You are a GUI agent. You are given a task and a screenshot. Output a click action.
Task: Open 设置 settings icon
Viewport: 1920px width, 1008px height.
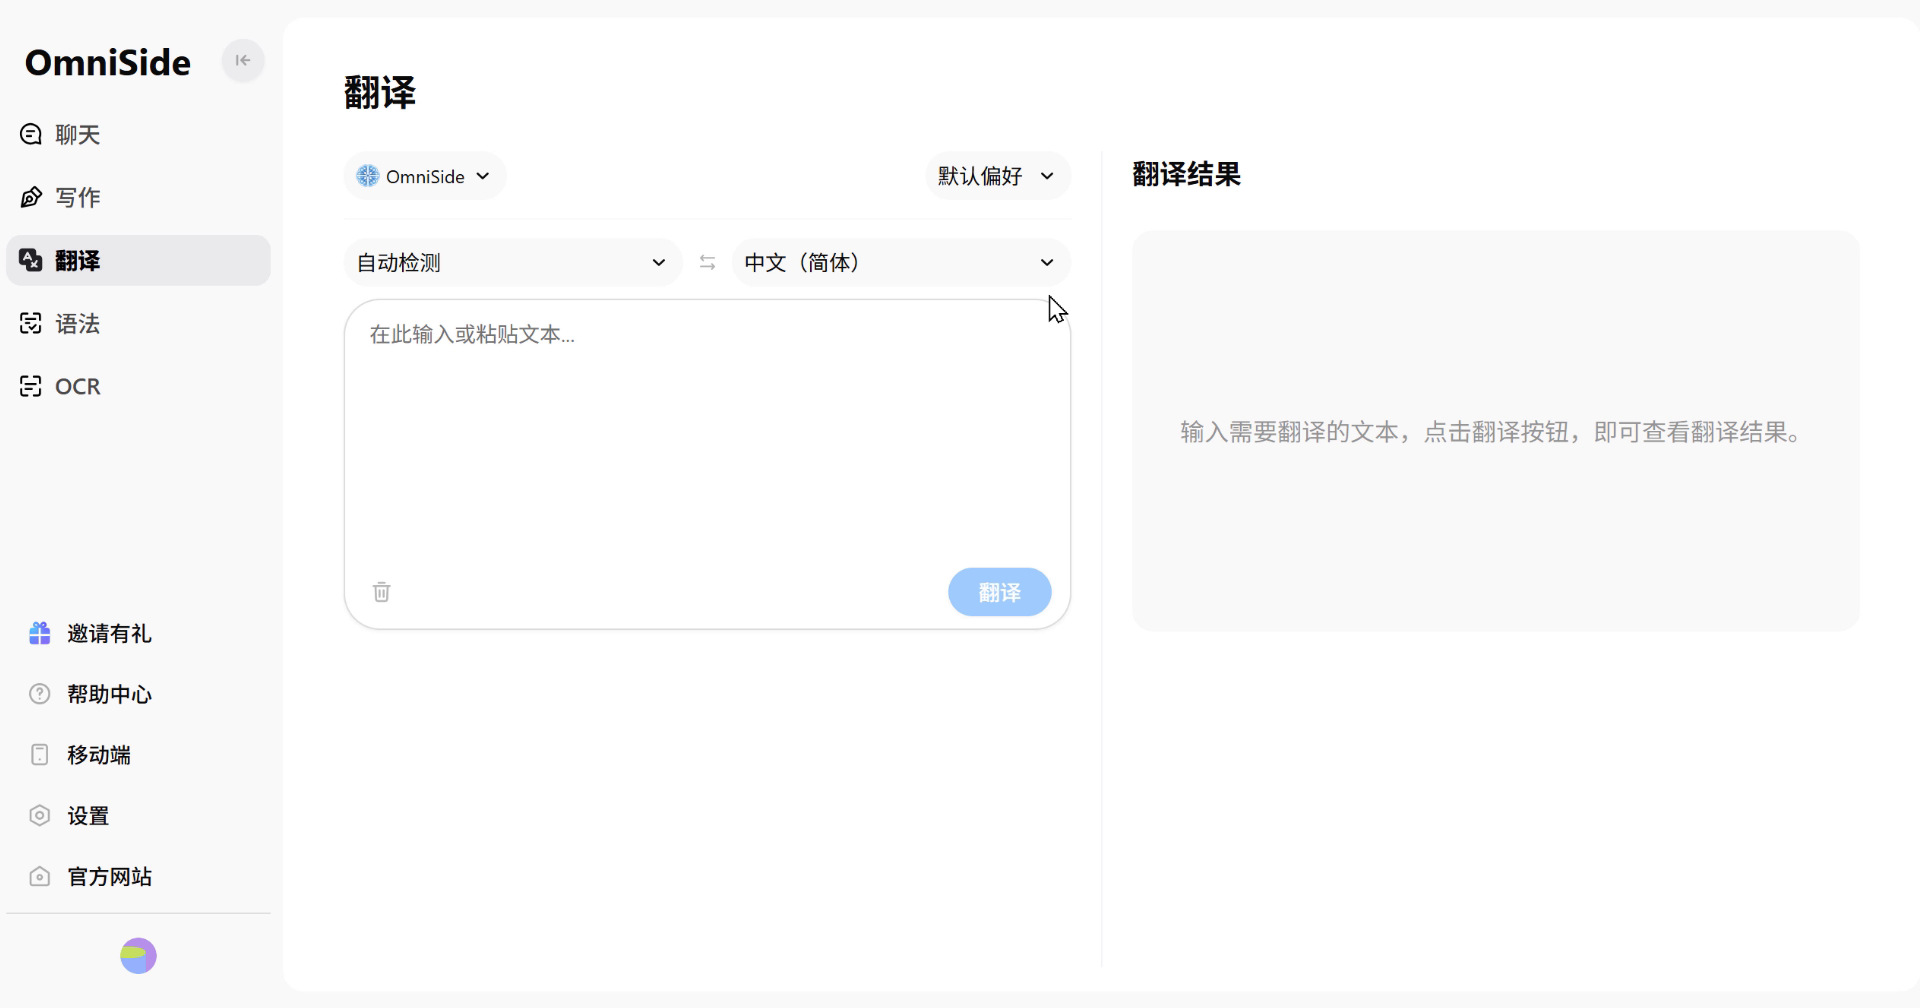[x=40, y=816]
